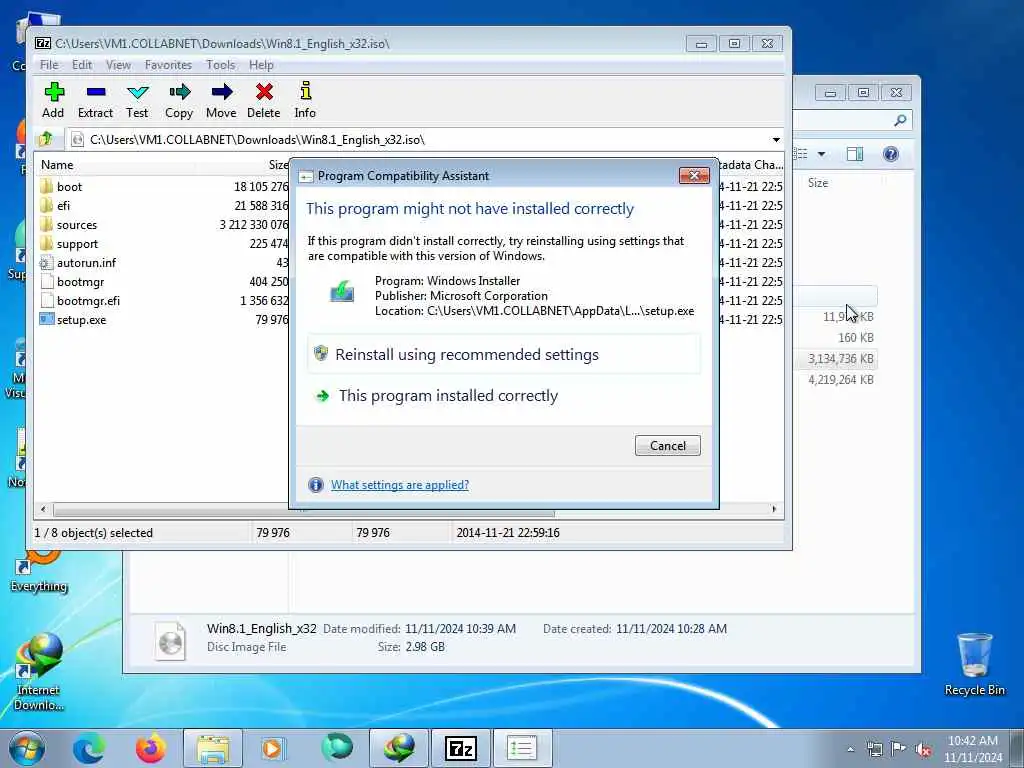
Task: Open the File menu
Action: [49, 65]
